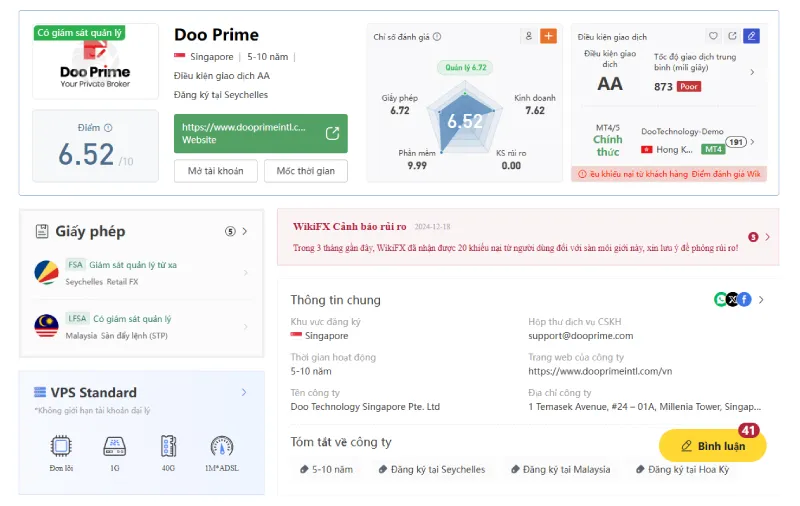Expand the Giấy phép section chevron

(x=245, y=232)
